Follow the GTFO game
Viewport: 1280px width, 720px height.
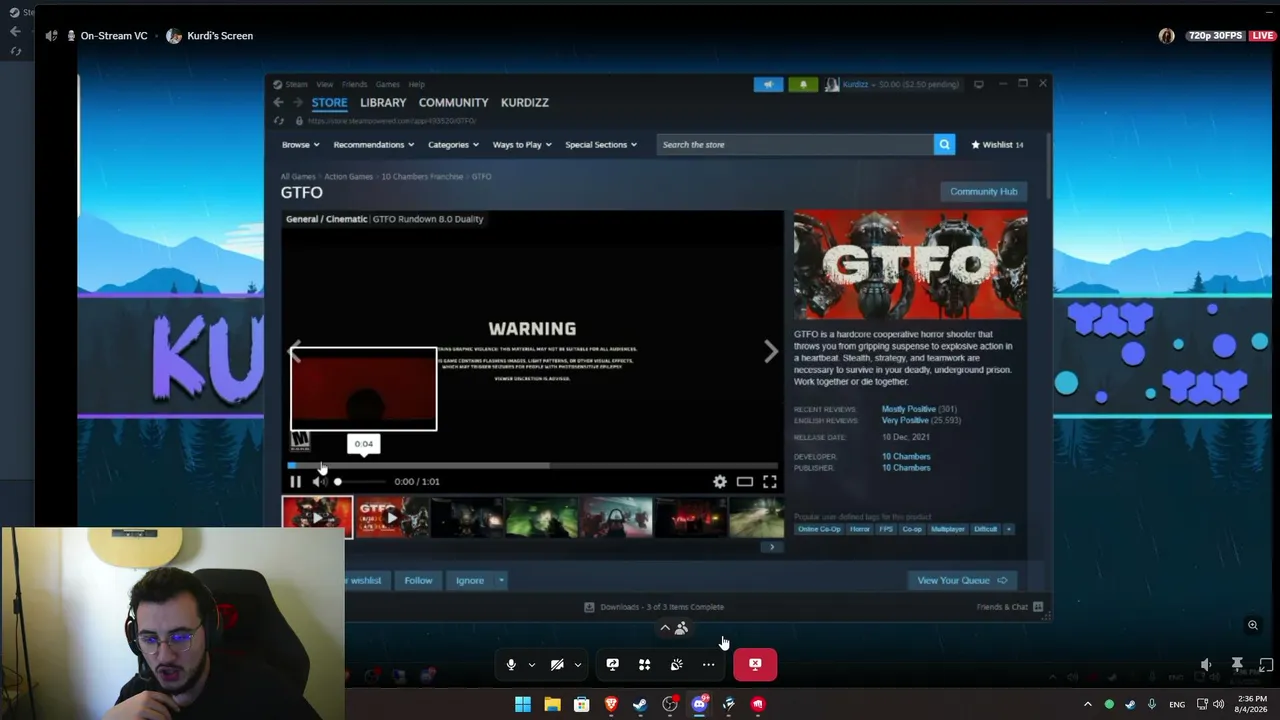click(418, 580)
